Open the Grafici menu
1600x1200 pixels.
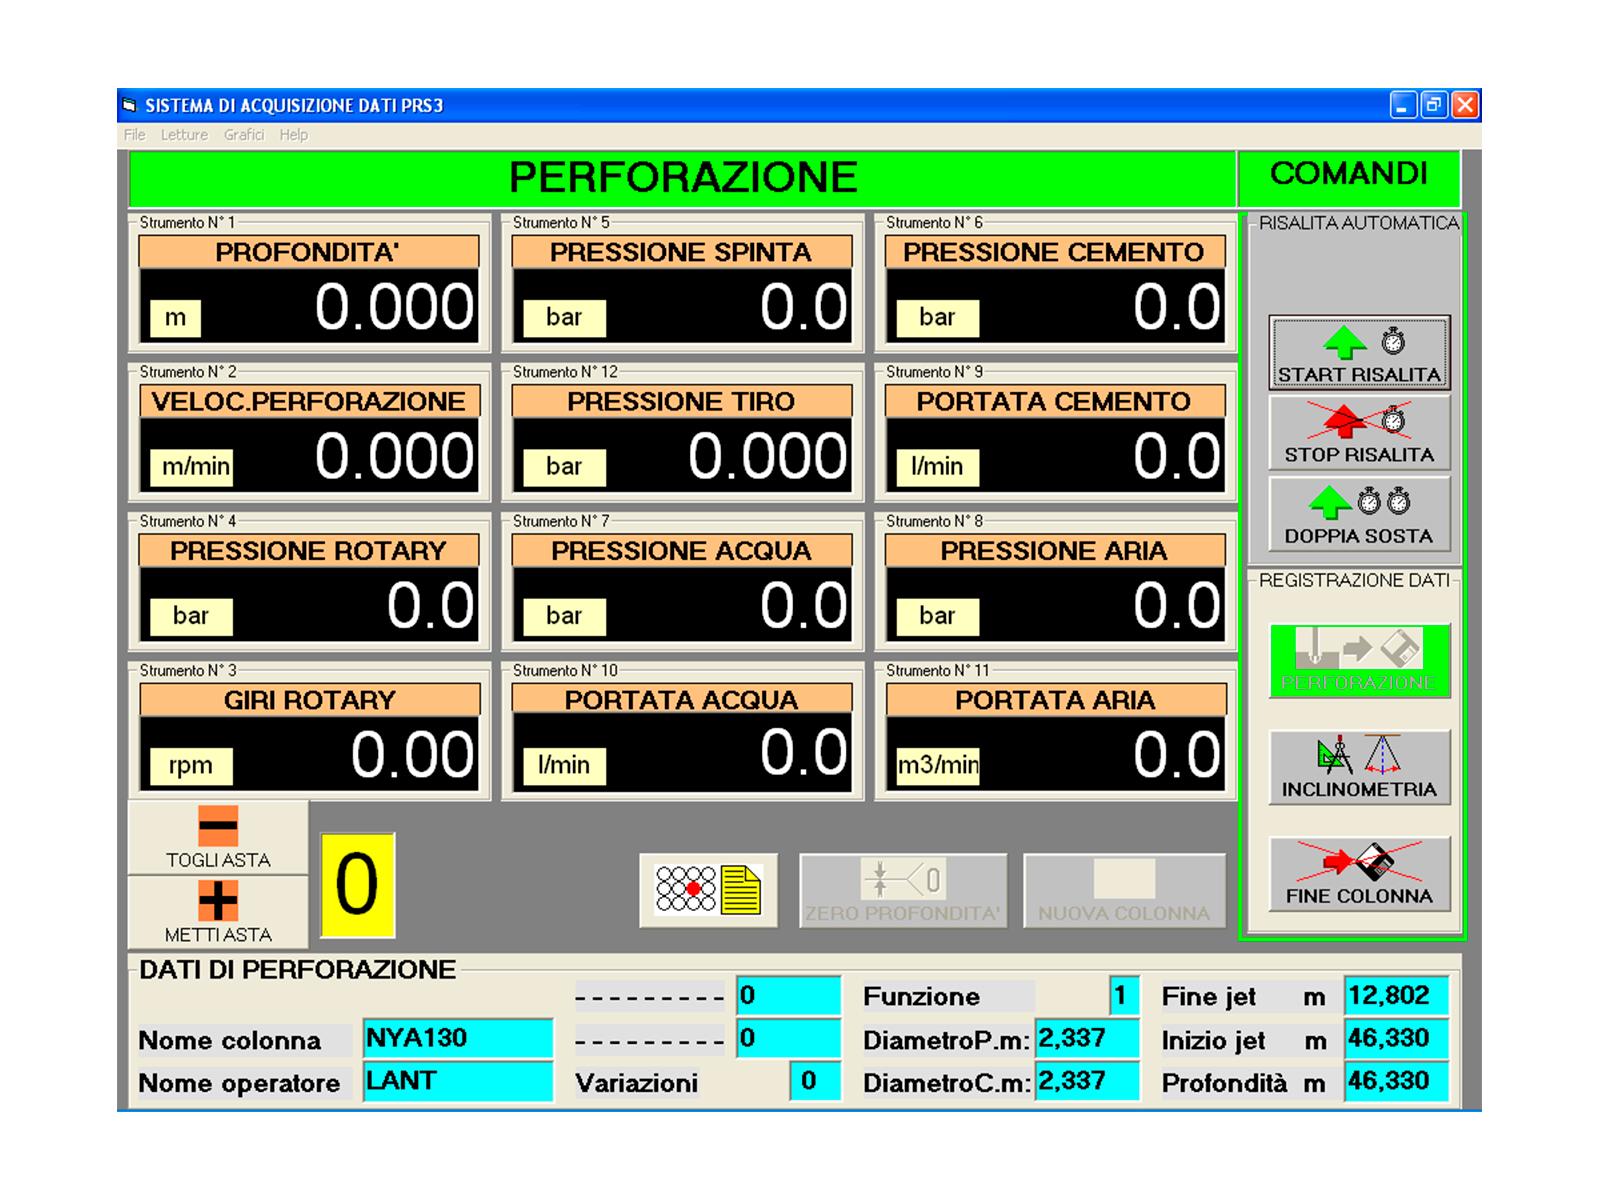click(x=244, y=135)
